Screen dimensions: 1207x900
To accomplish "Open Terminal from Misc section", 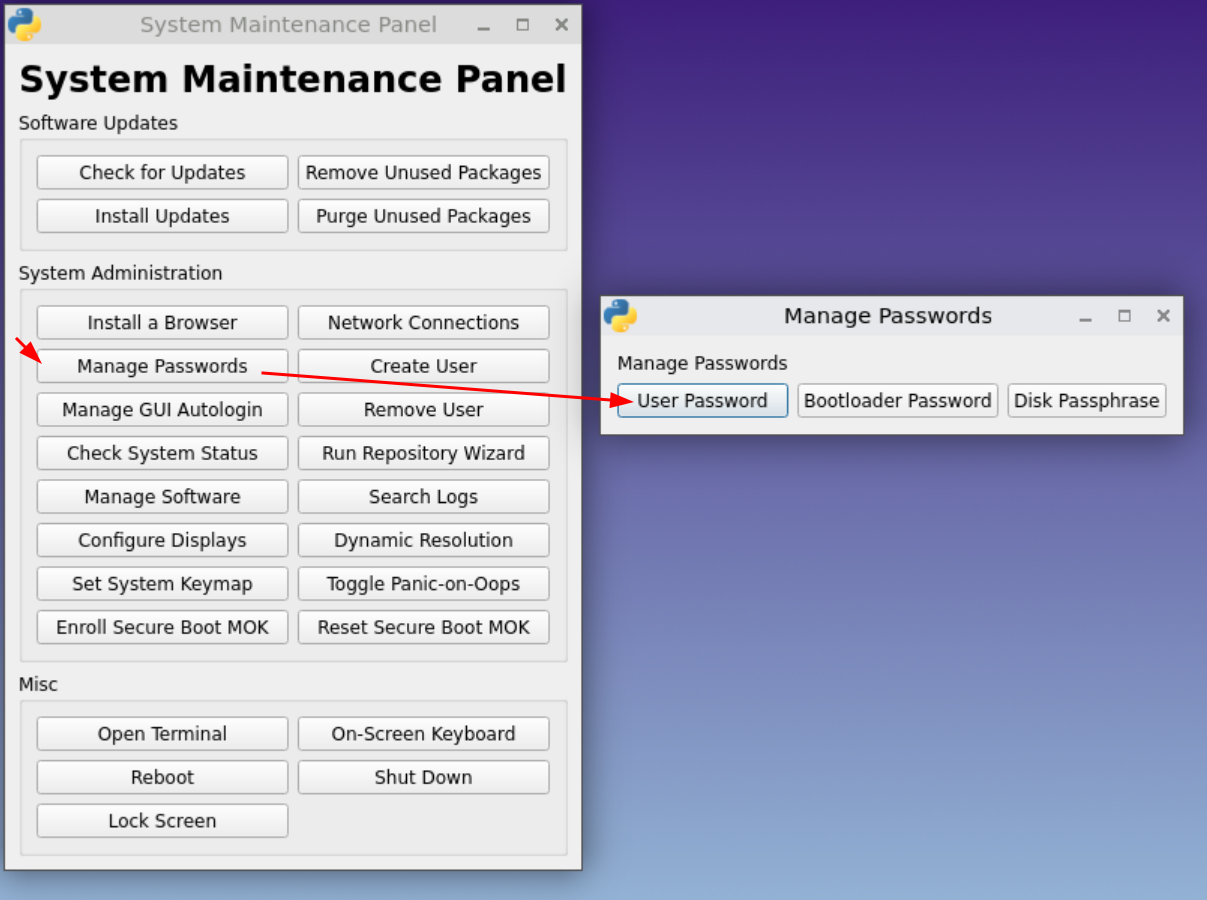I will pos(162,734).
